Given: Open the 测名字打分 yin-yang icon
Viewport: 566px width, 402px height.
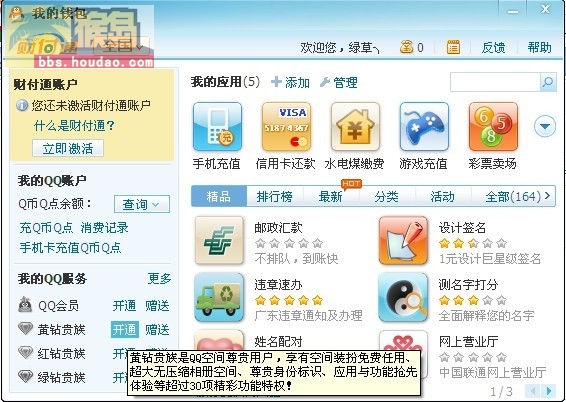Looking at the screenshot, I should point(403,297).
